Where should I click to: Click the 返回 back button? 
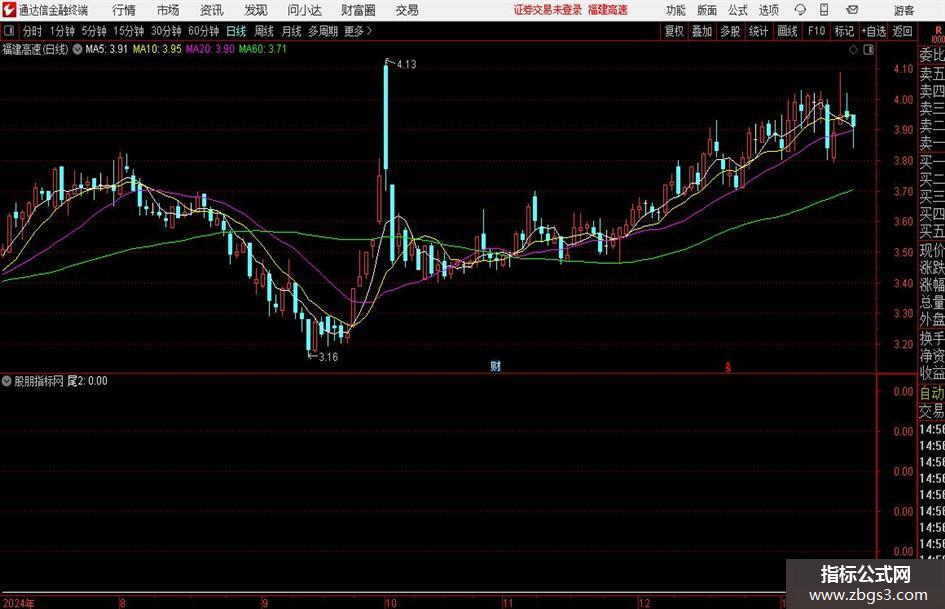(x=902, y=31)
